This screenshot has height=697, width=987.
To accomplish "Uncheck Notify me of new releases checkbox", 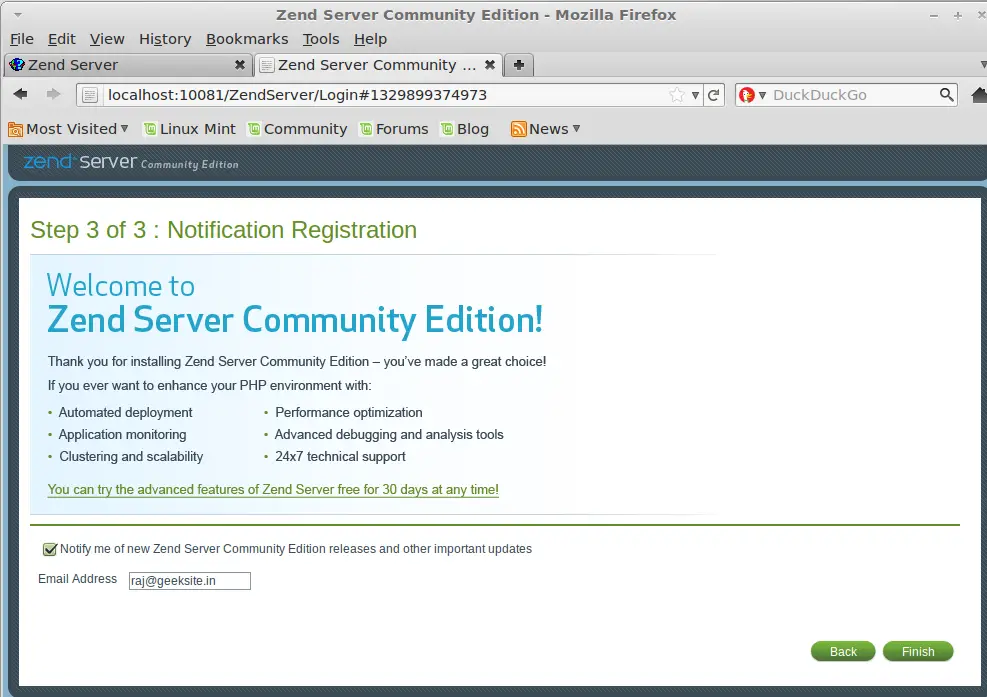I will (x=50, y=549).
